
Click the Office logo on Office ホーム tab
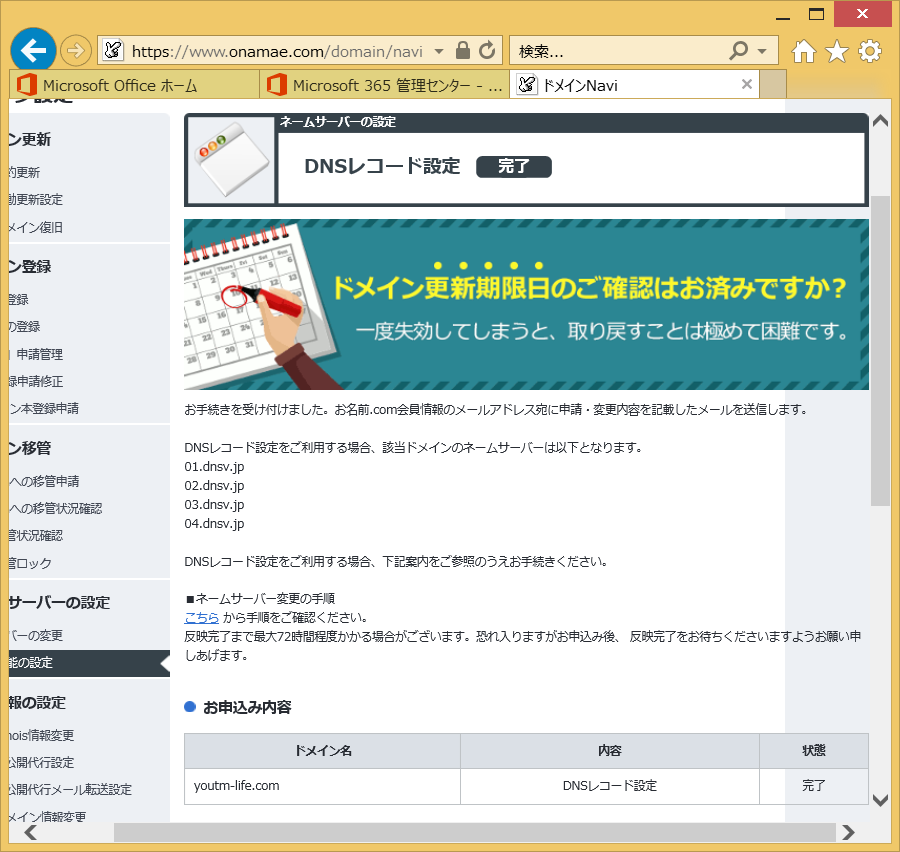(x=26, y=85)
